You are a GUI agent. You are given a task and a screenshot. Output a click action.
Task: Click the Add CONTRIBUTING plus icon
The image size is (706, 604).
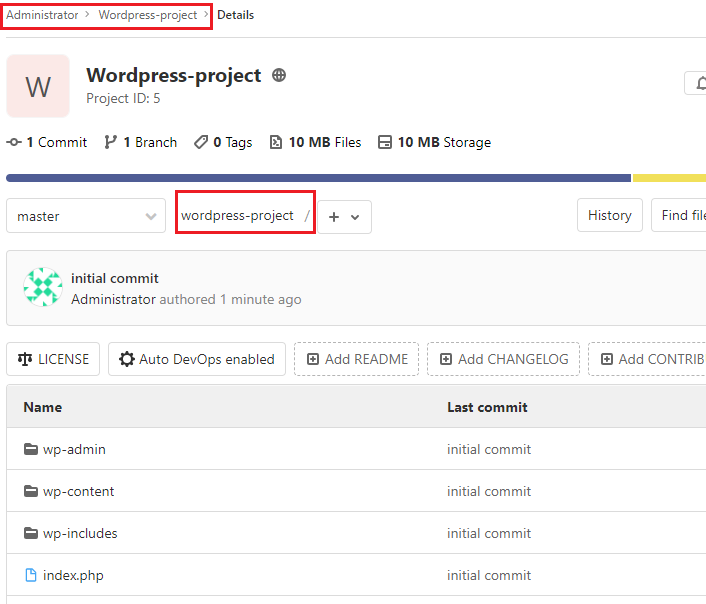pos(607,359)
